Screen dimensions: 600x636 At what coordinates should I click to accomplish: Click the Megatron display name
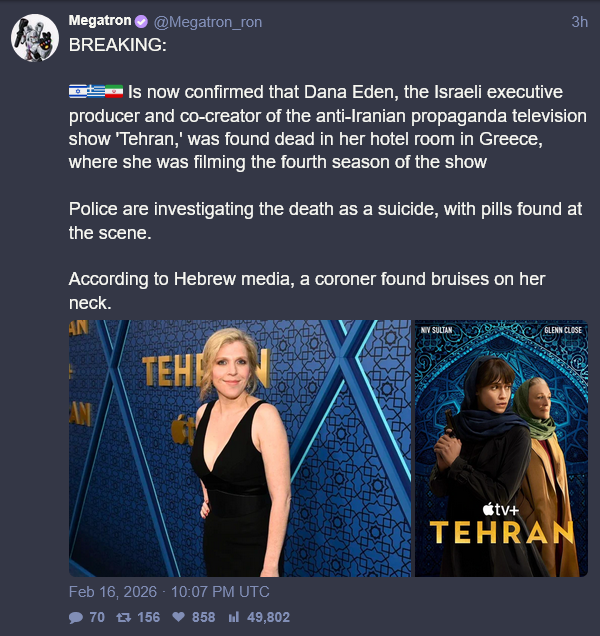(100, 20)
